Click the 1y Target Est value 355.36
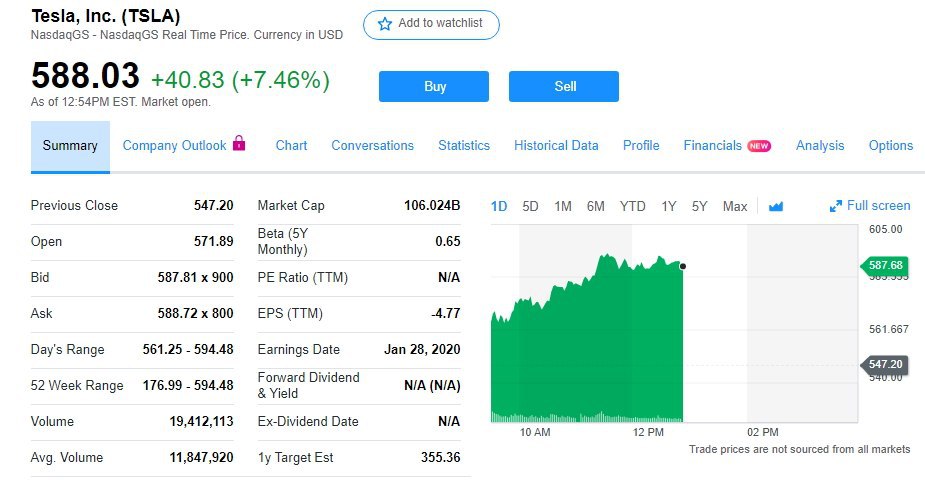Screen dimensions: 925x489 coord(440,458)
